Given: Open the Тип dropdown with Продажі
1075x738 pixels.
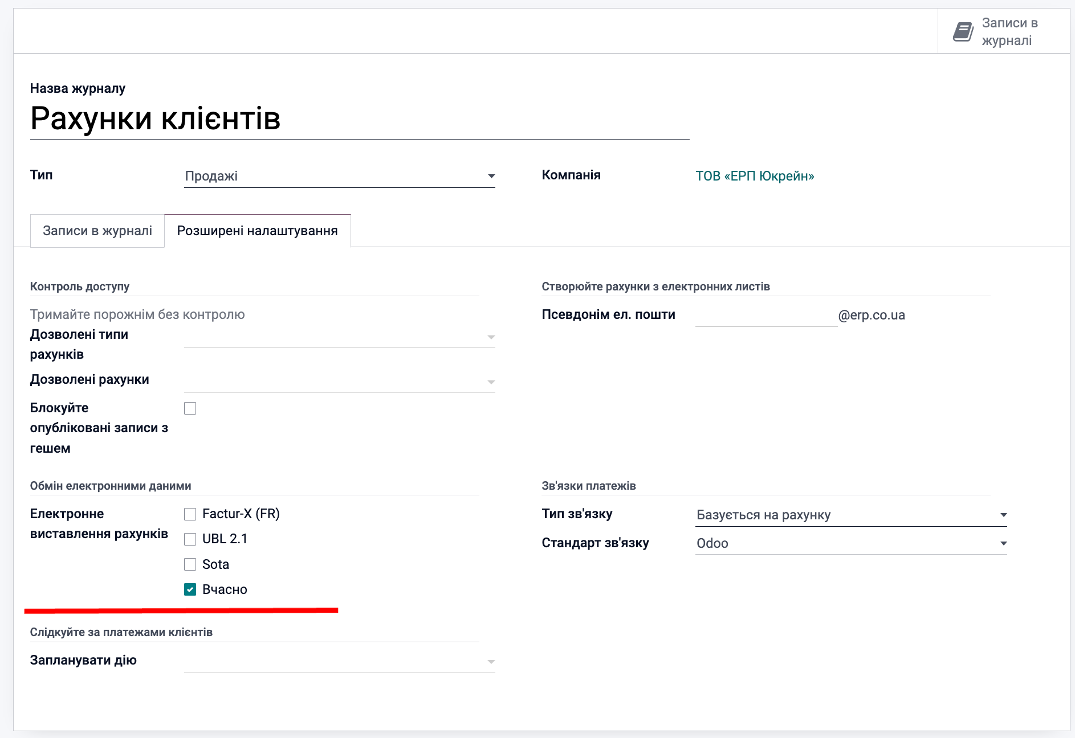Looking at the screenshot, I should point(339,176).
